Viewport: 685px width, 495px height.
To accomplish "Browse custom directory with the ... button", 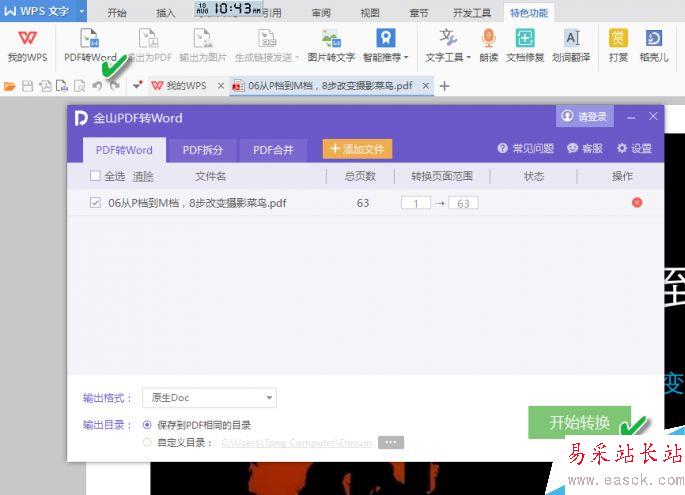I will pos(391,443).
